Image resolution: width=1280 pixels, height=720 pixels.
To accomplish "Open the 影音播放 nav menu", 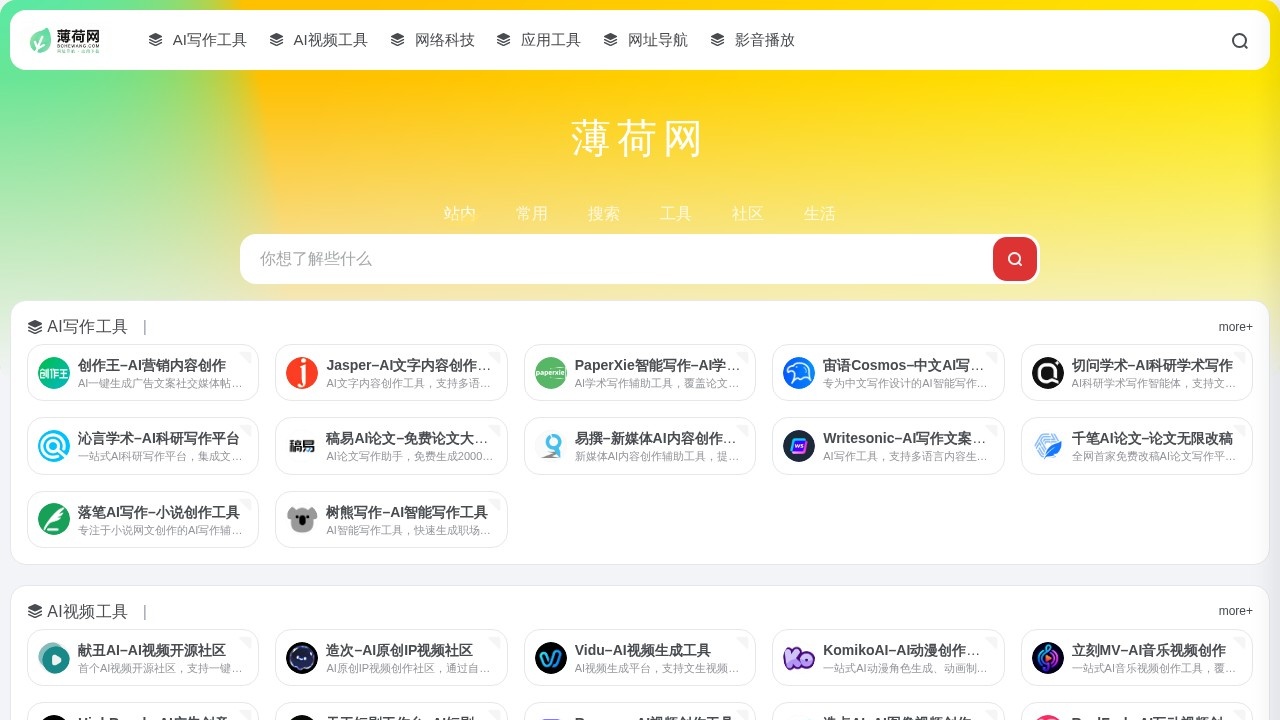I will tap(752, 40).
